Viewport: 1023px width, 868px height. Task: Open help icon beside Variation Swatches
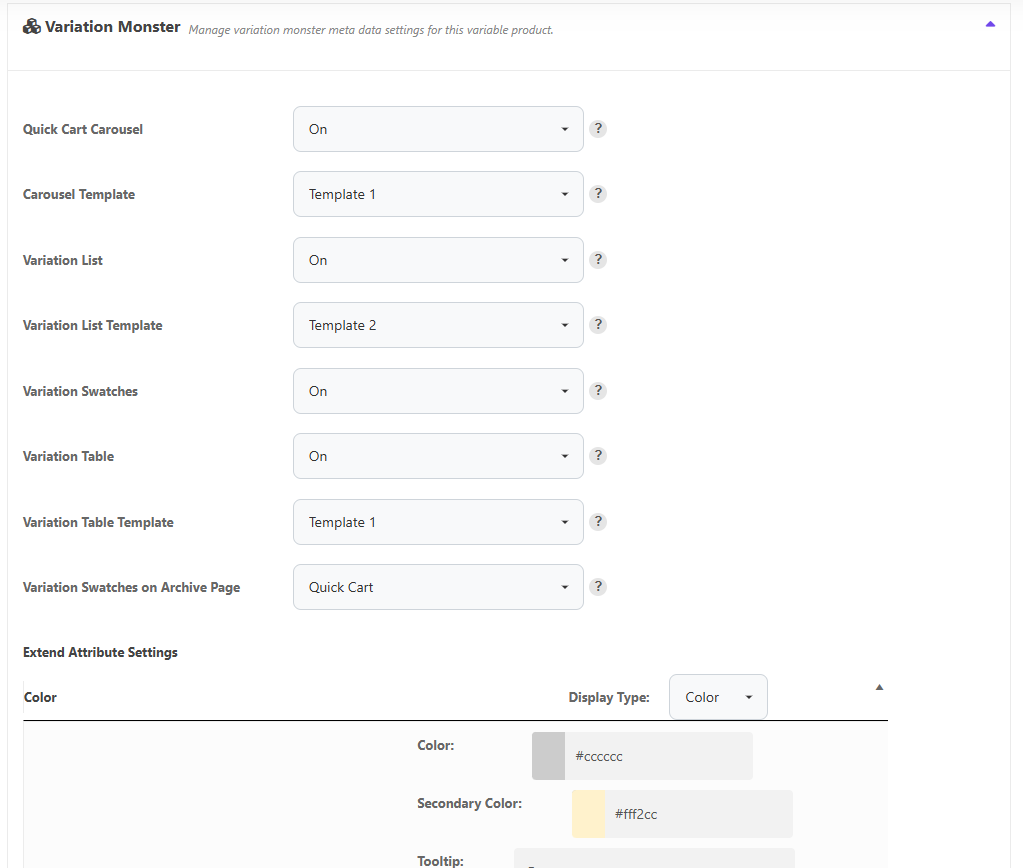coord(598,391)
